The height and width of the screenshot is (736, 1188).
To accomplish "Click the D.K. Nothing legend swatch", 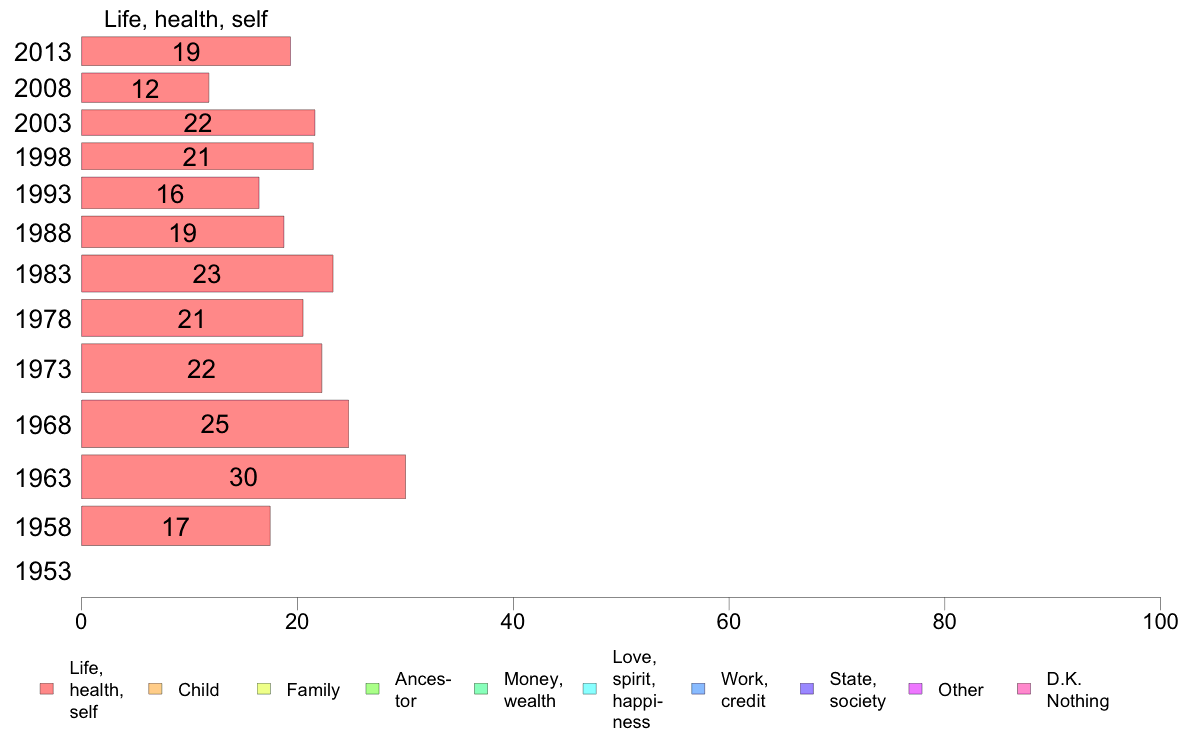I will (x=1024, y=689).
